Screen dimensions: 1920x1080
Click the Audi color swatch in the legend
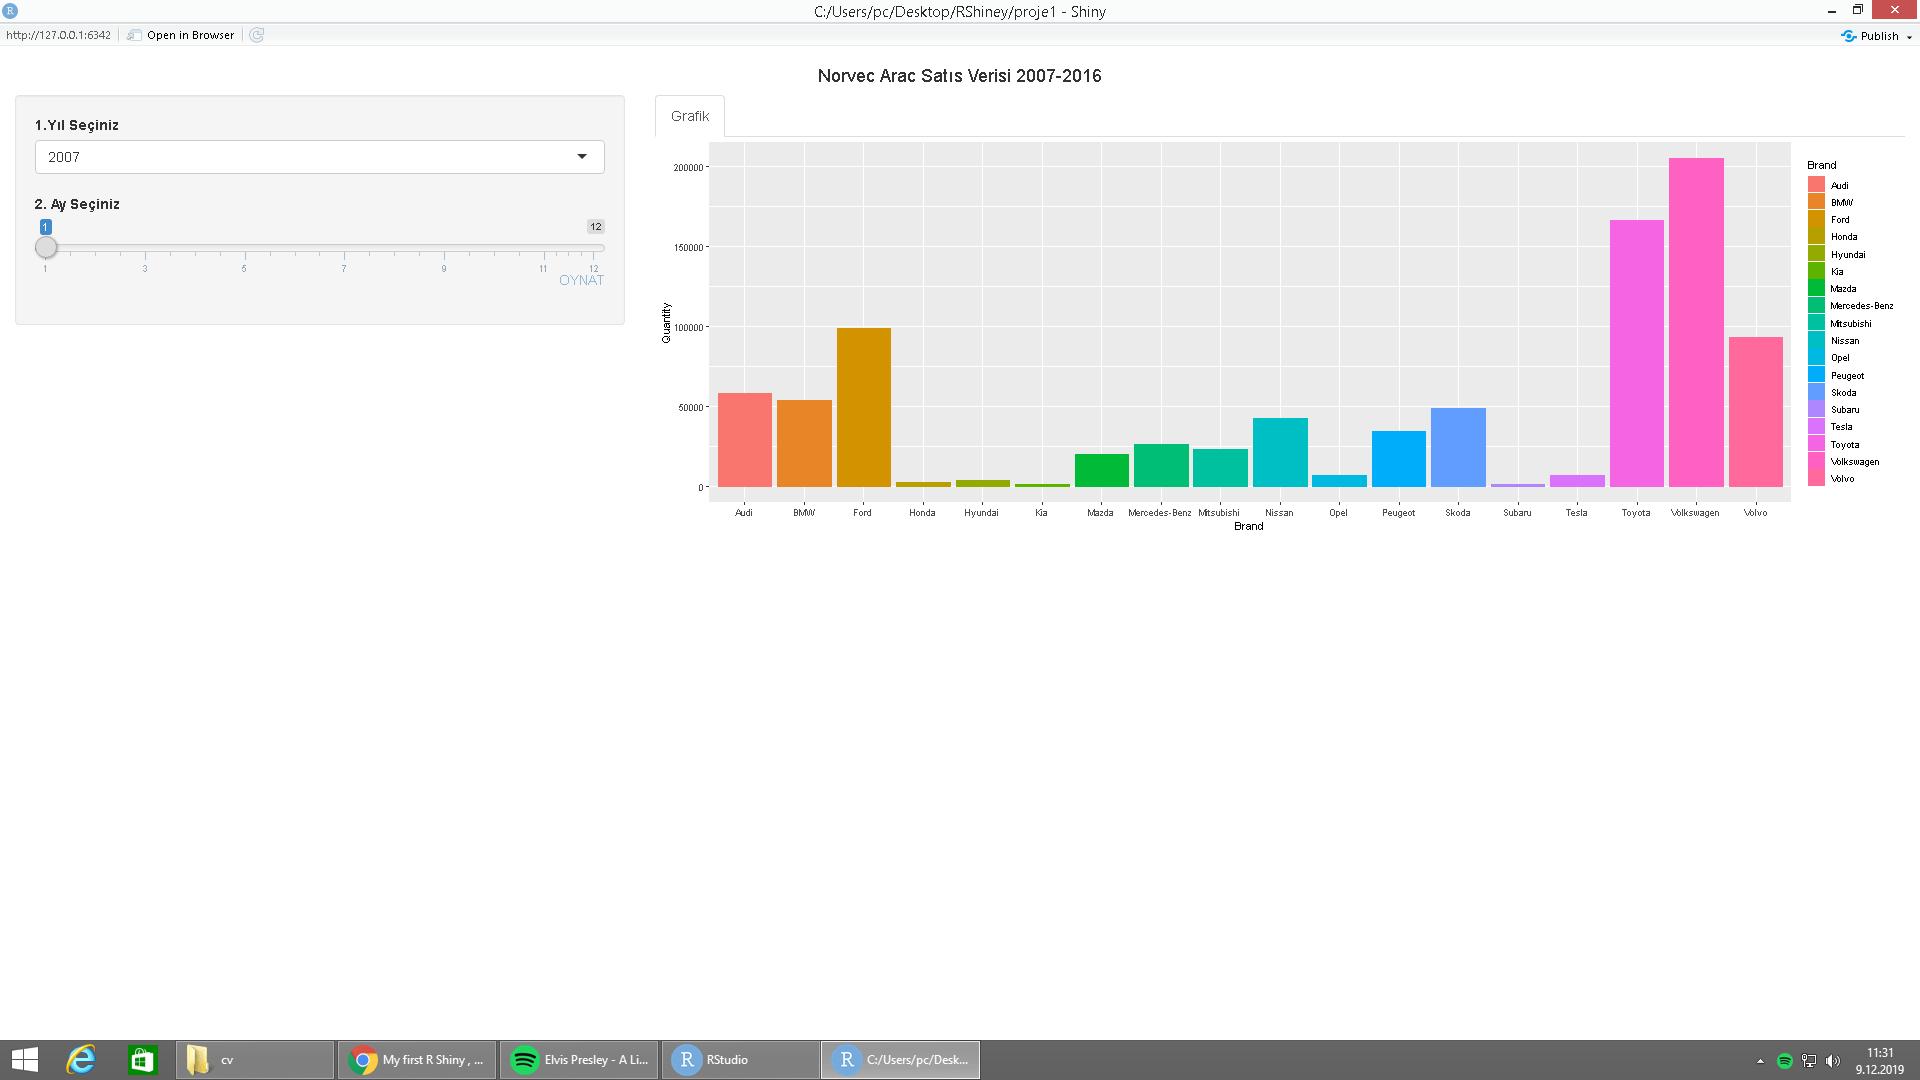1816,185
